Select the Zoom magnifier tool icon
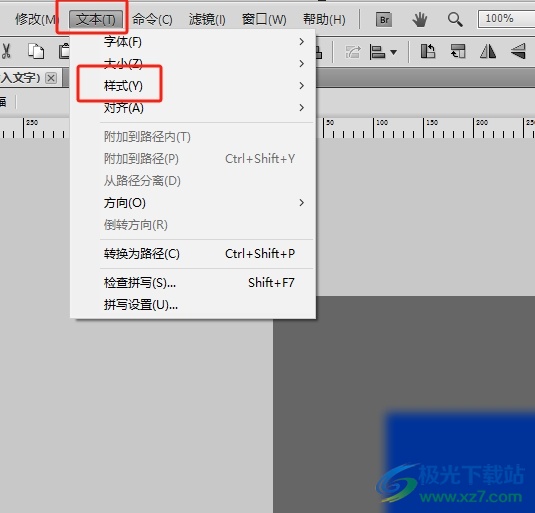Viewport: 535px width, 513px height. tap(455, 19)
